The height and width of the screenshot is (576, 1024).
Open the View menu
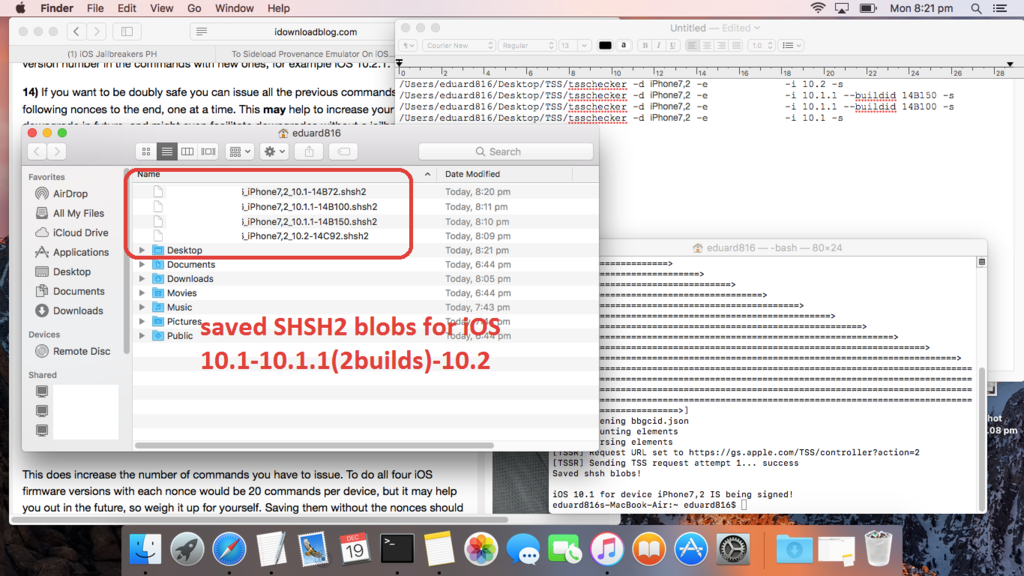[x=161, y=8]
